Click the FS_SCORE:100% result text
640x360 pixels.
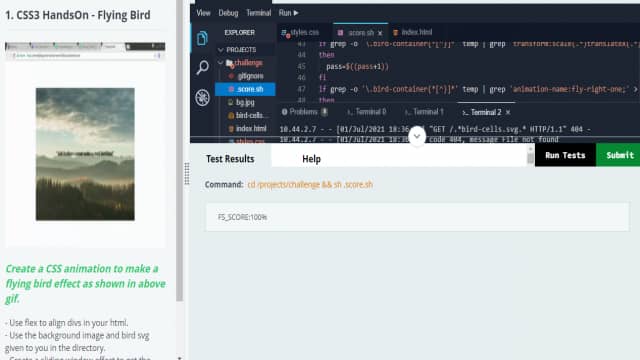(242, 217)
